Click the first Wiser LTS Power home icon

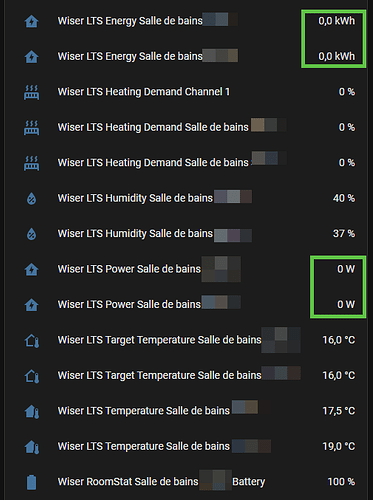pos(32,270)
